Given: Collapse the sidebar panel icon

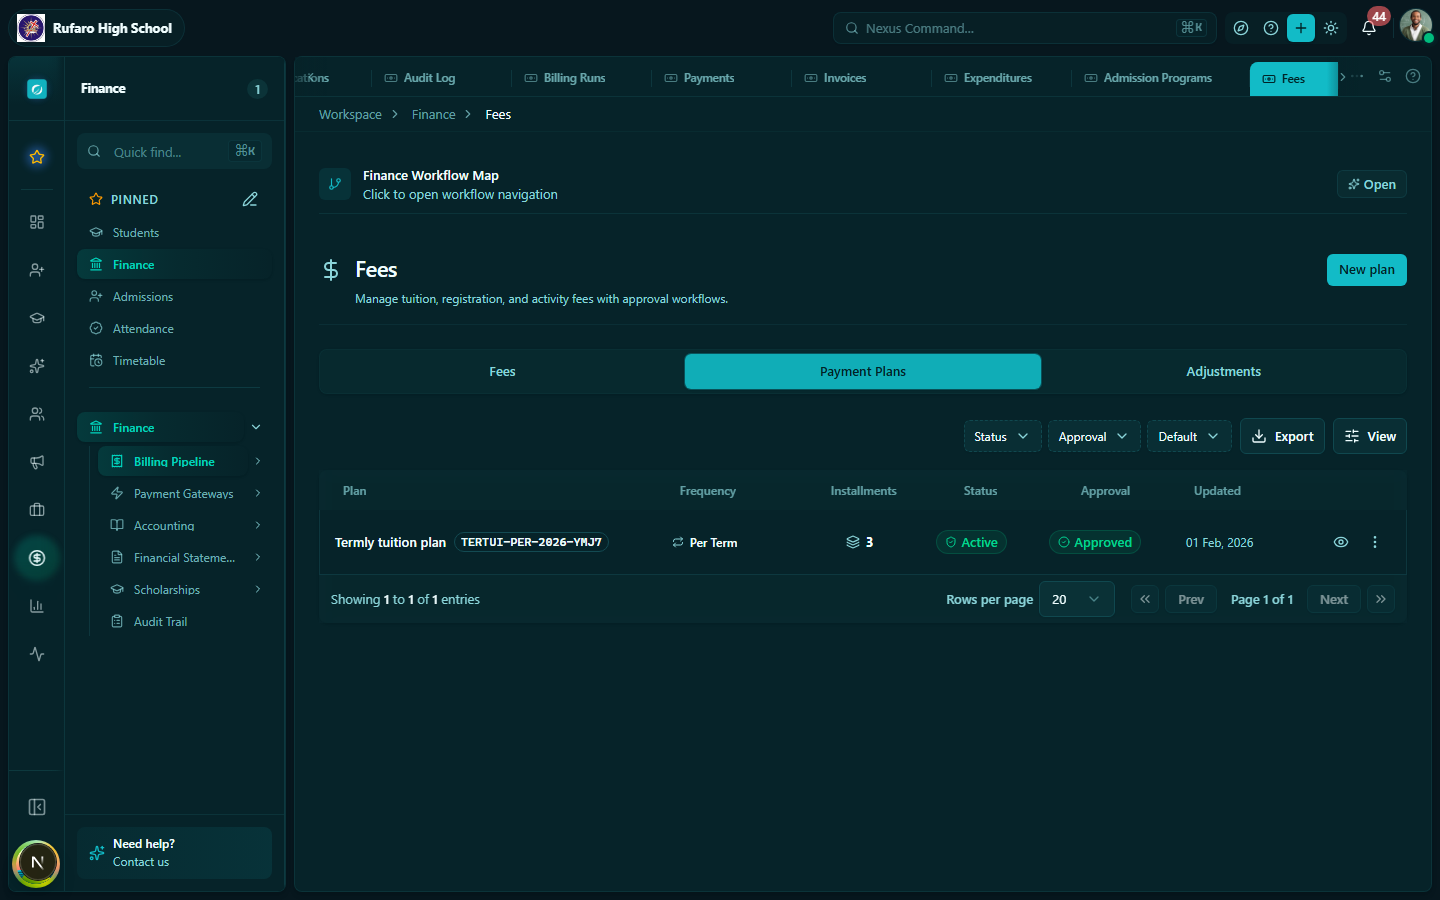Looking at the screenshot, I should (37, 807).
